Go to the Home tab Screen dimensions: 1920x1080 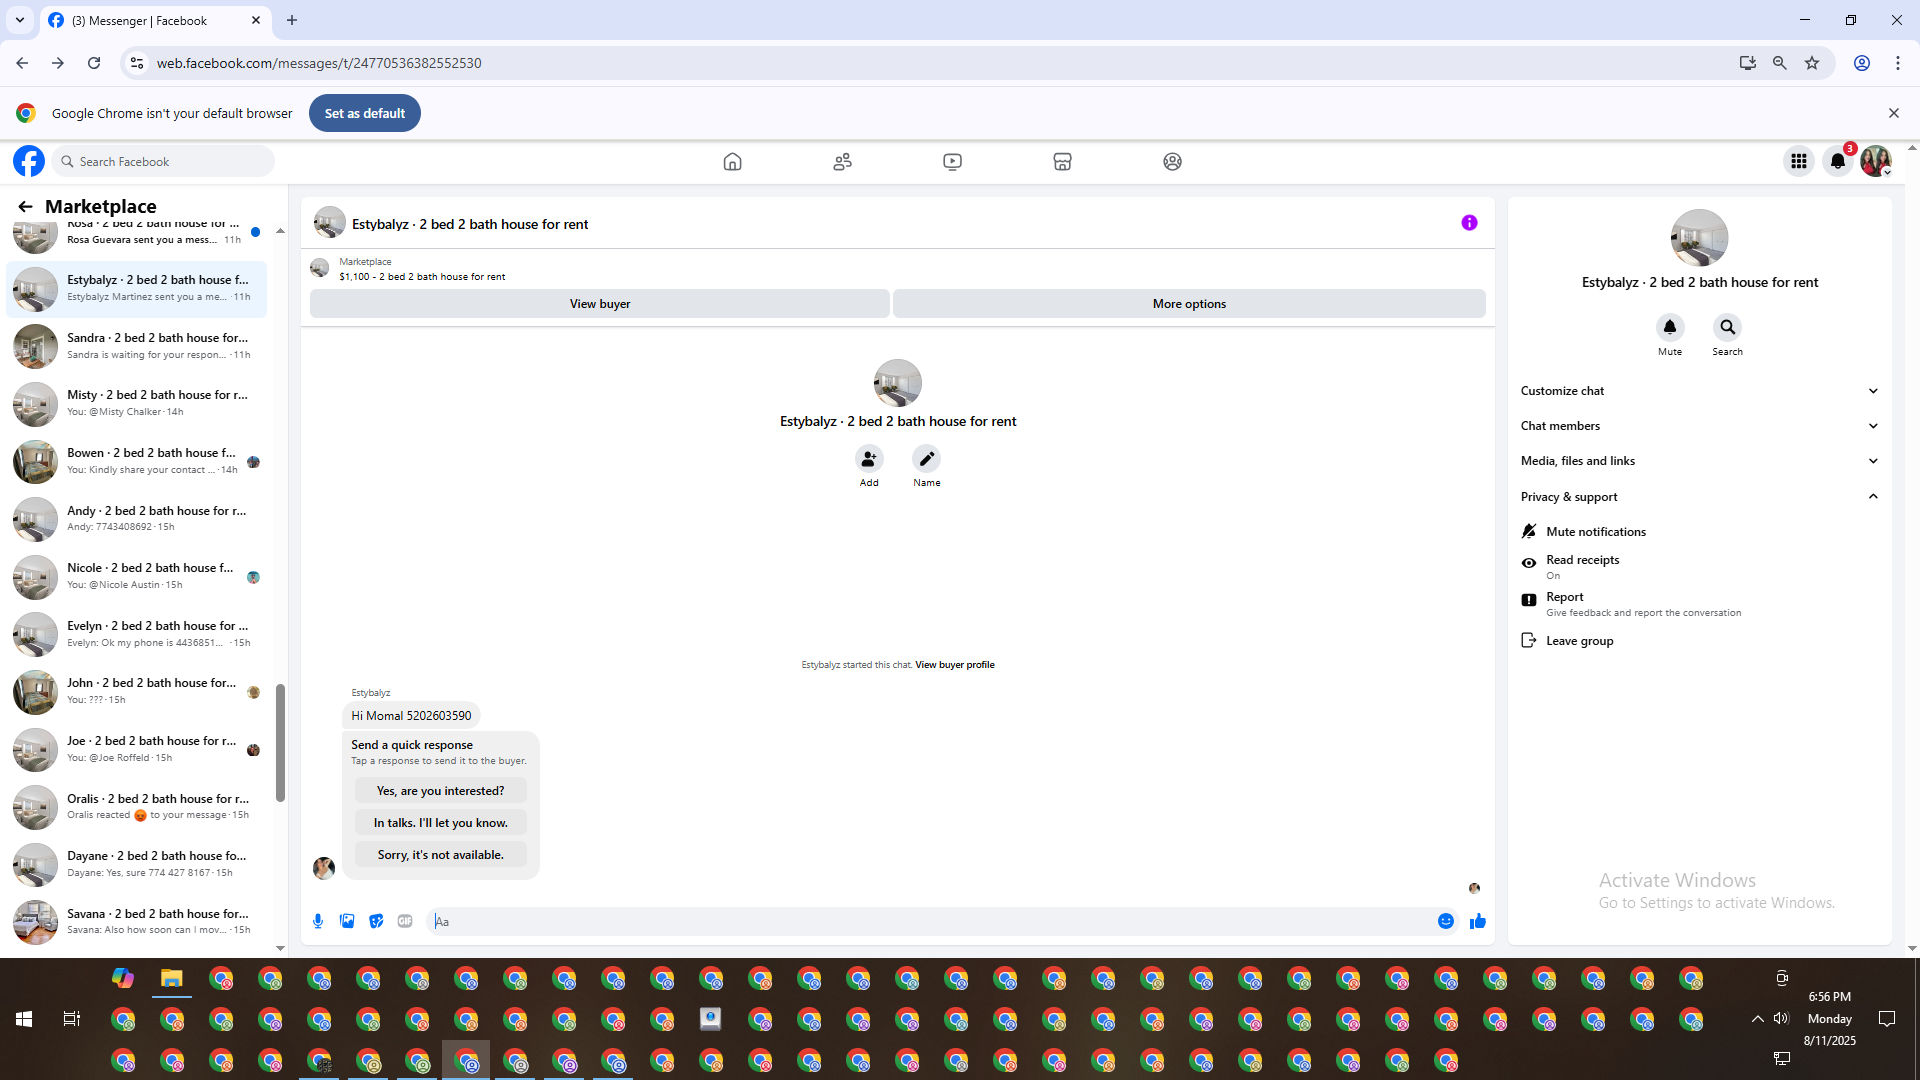coord(732,161)
